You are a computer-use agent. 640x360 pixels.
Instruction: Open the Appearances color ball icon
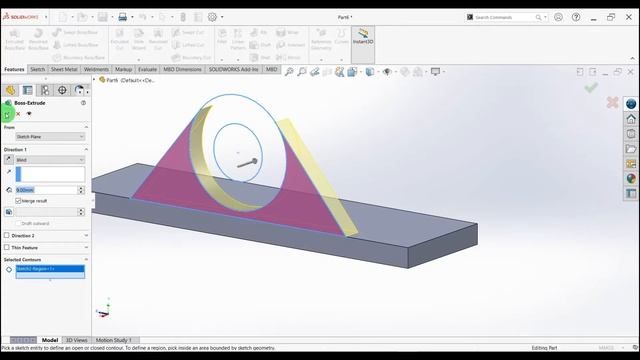click(x=631, y=178)
